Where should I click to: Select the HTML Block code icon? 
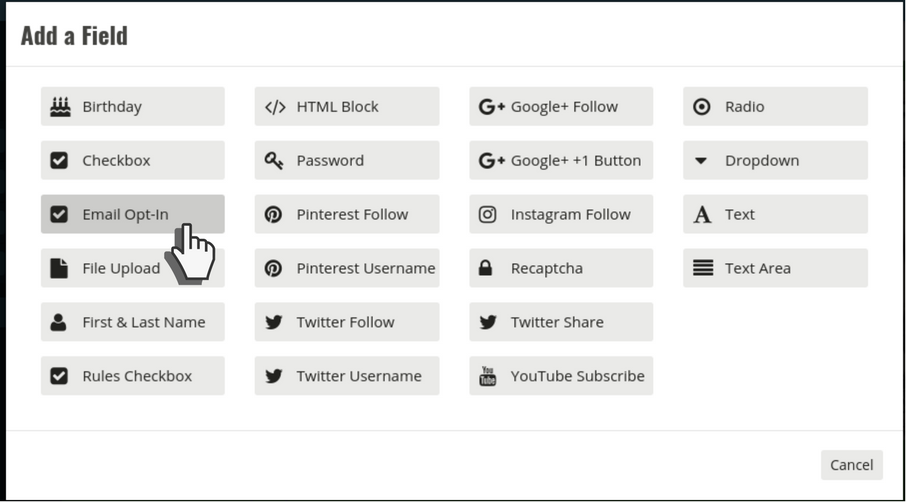click(x=275, y=107)
